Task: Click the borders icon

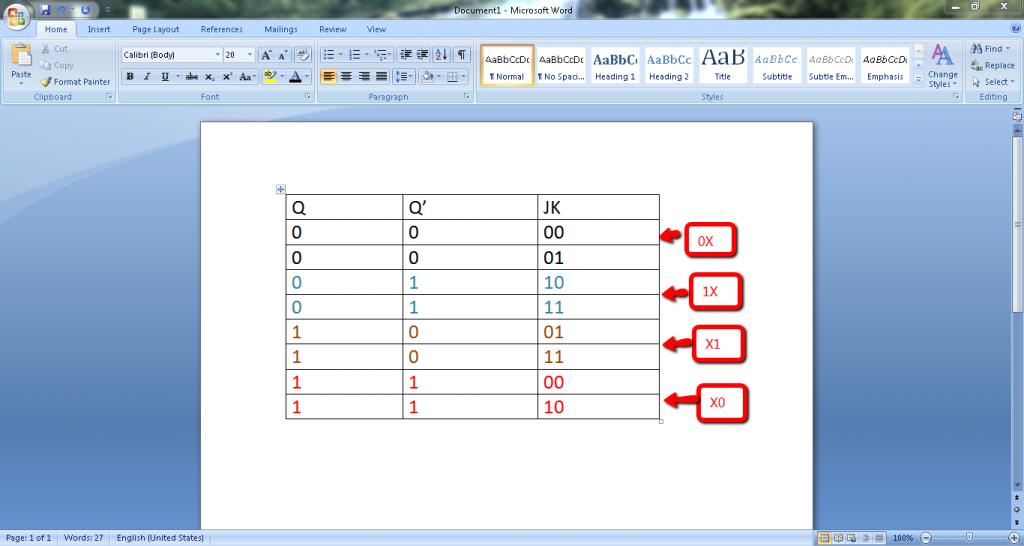Action: (452, 77)
